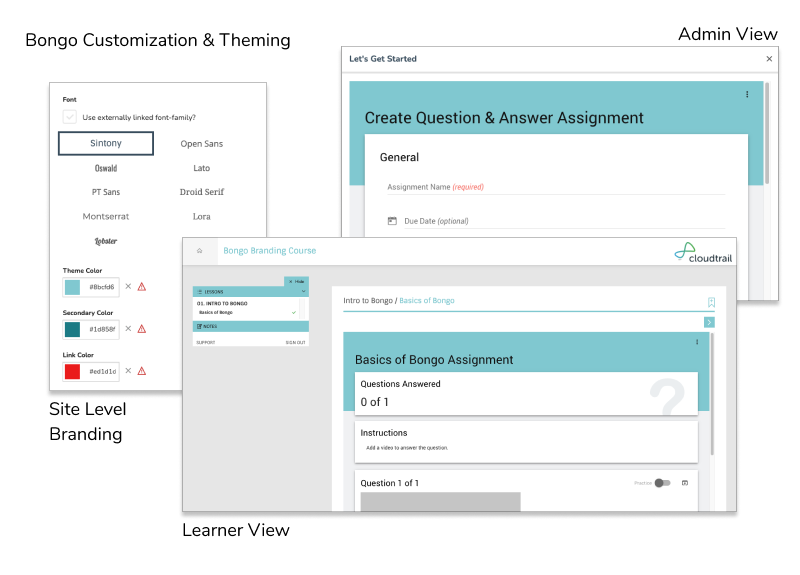The width and height of the screenshot is (800, 575).
Task: Clear the Link Color value
Action: (x=128, y=371)
